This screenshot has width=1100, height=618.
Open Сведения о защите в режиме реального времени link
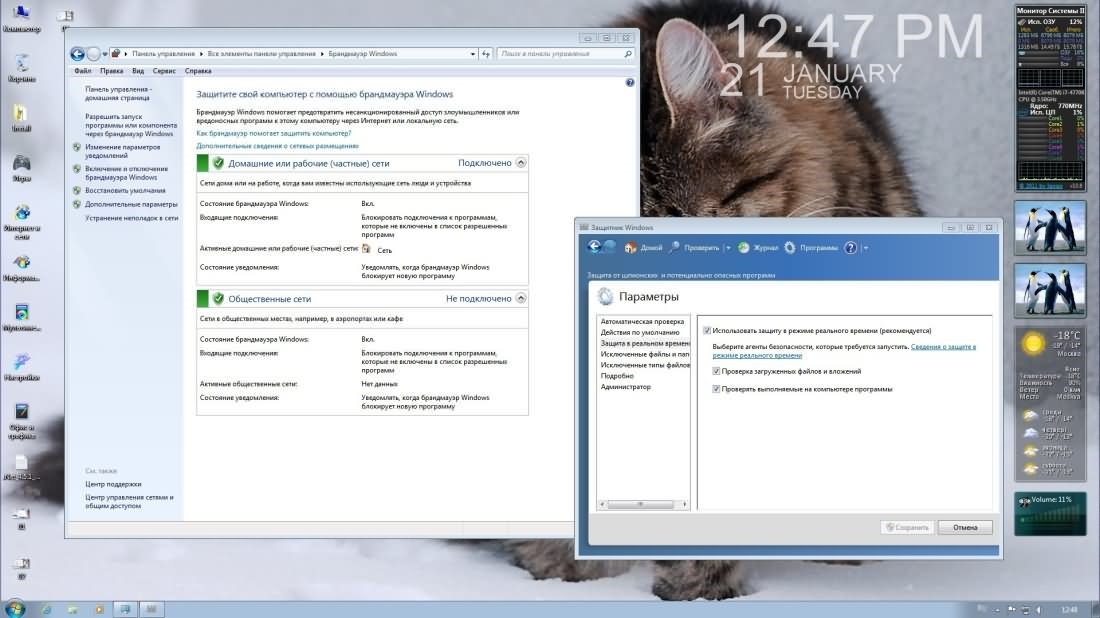[844, 351]
